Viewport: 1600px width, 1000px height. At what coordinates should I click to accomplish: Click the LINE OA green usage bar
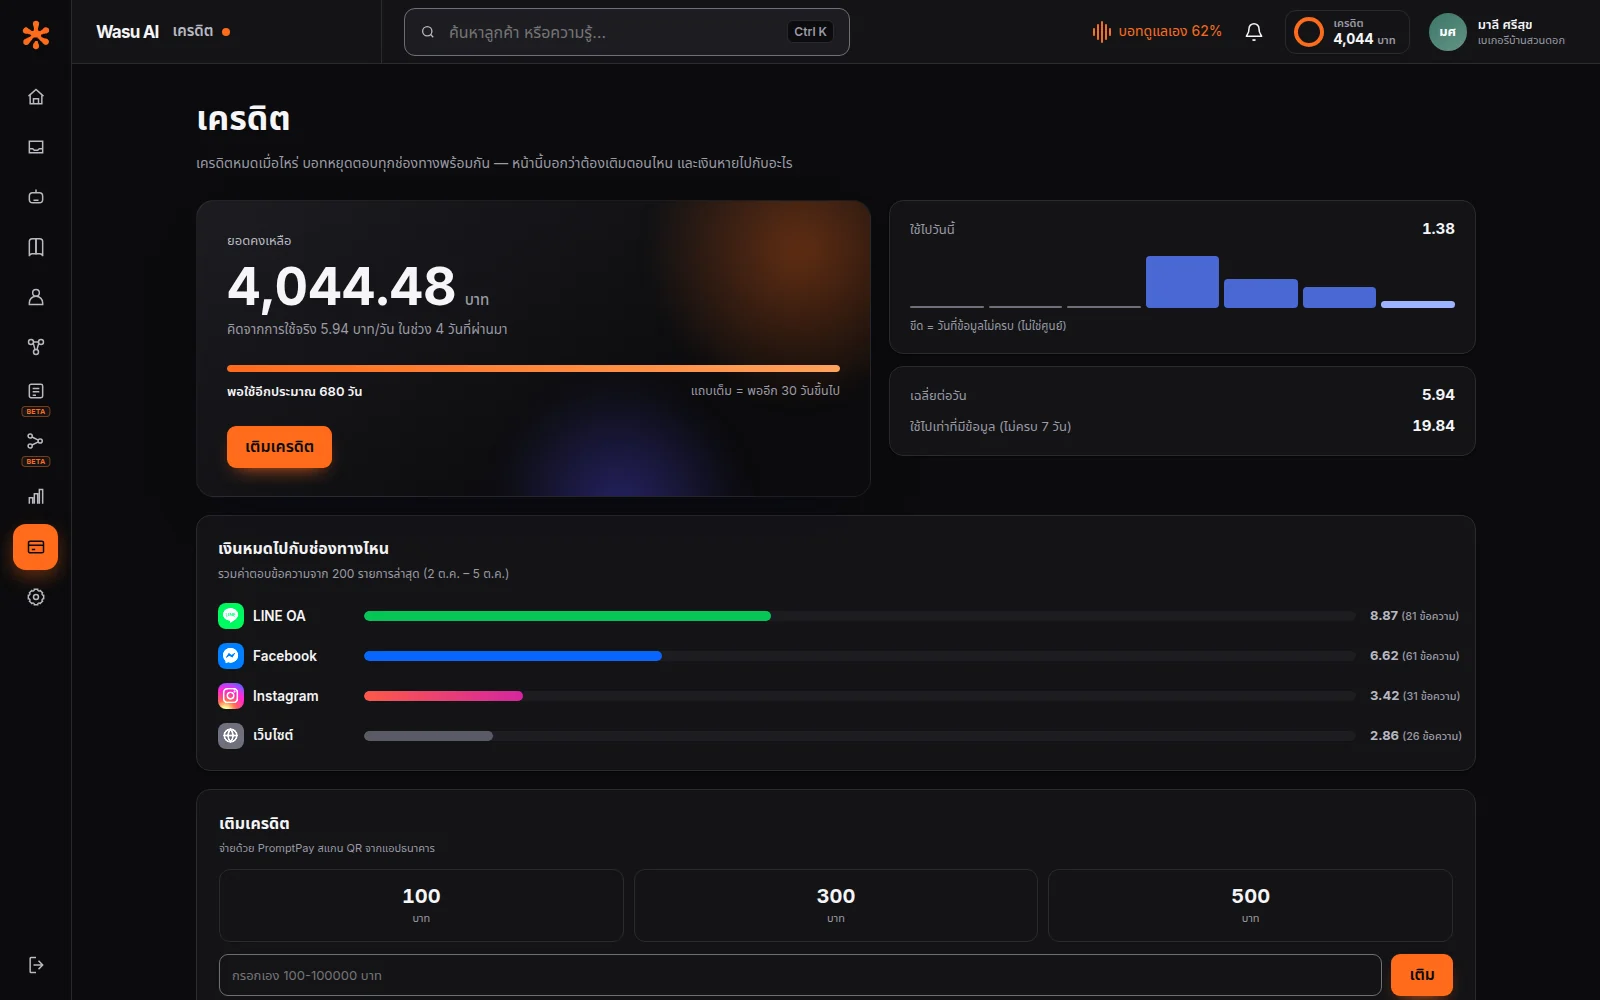coord(567,616)
